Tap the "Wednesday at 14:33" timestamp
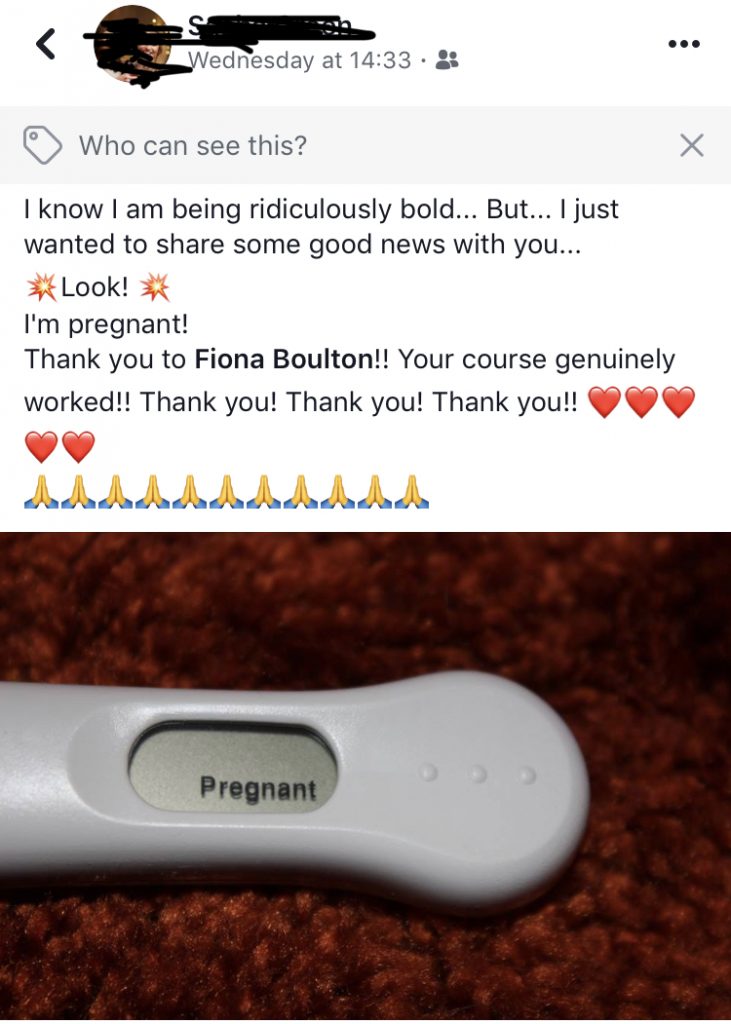Viewport: 731px width, 1024px height. coord(300,60)
